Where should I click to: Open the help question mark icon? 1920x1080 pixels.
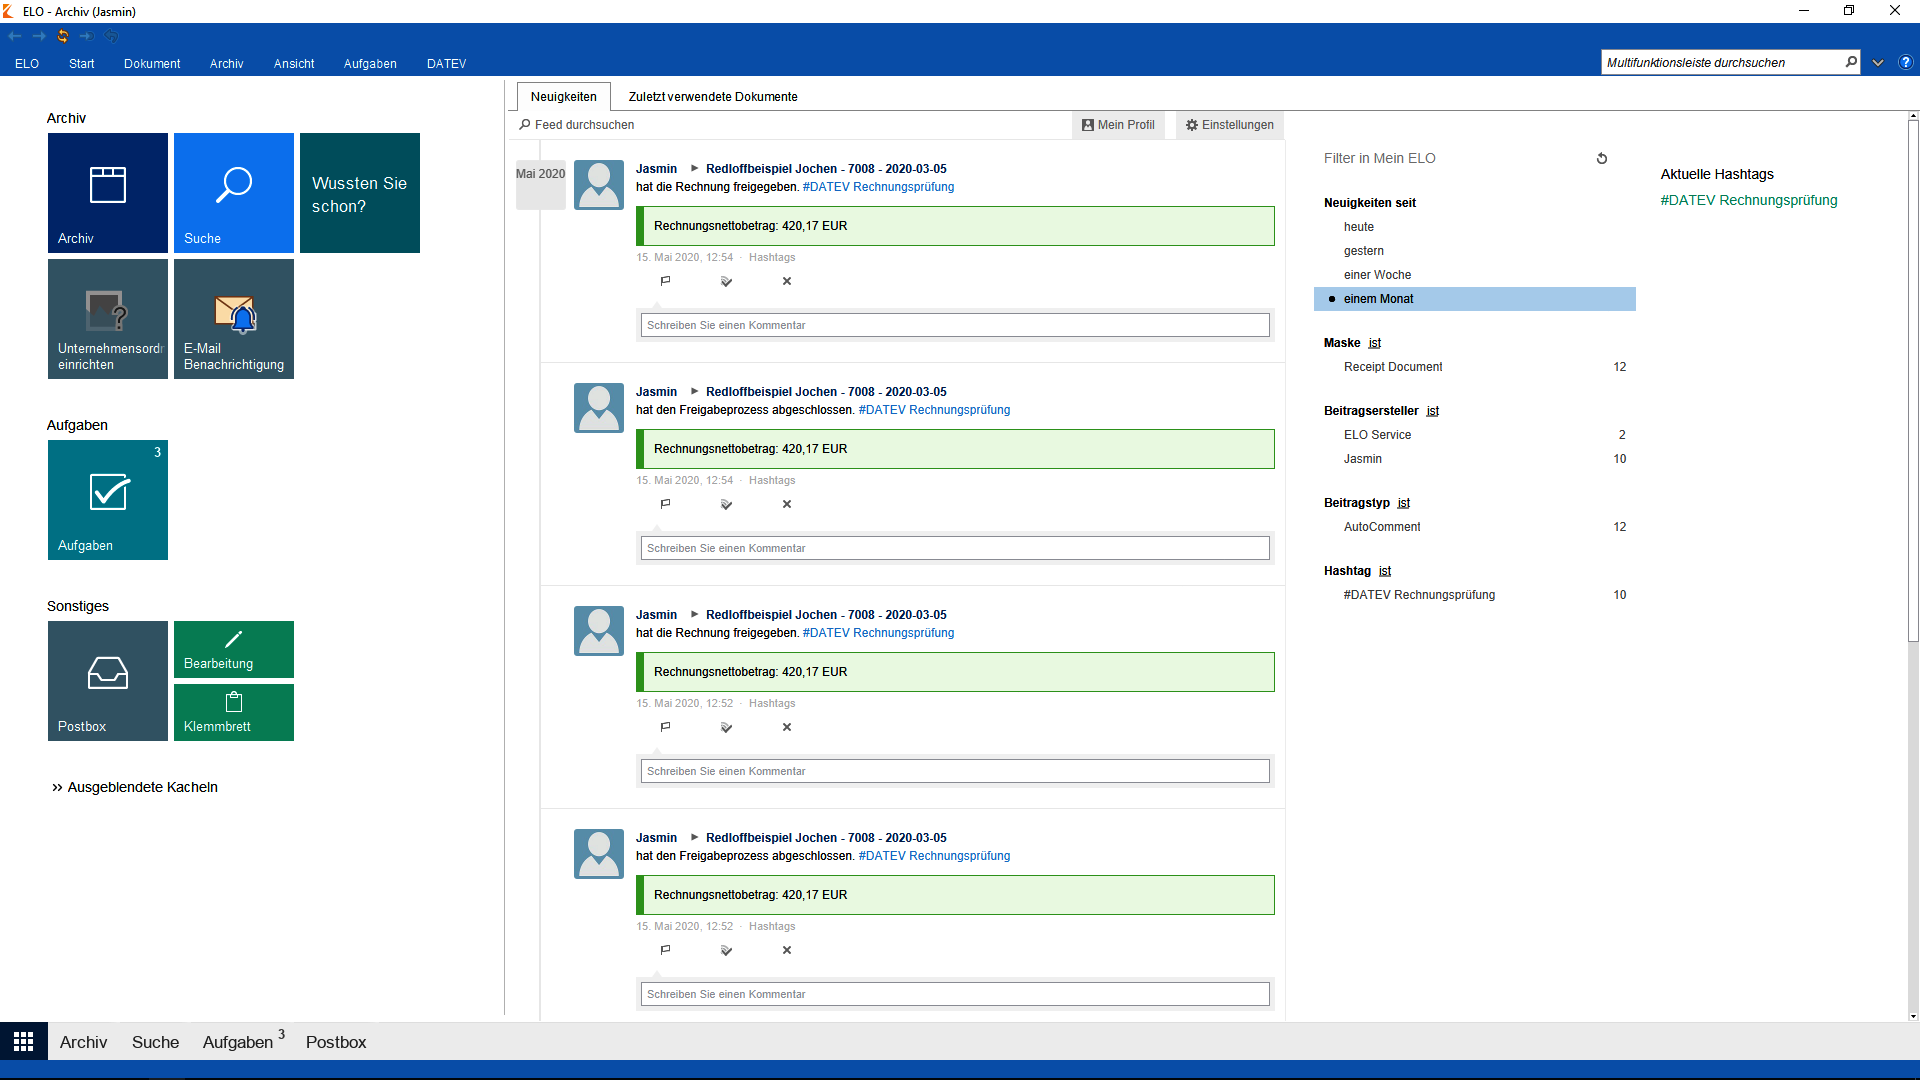pos(1906,62)
